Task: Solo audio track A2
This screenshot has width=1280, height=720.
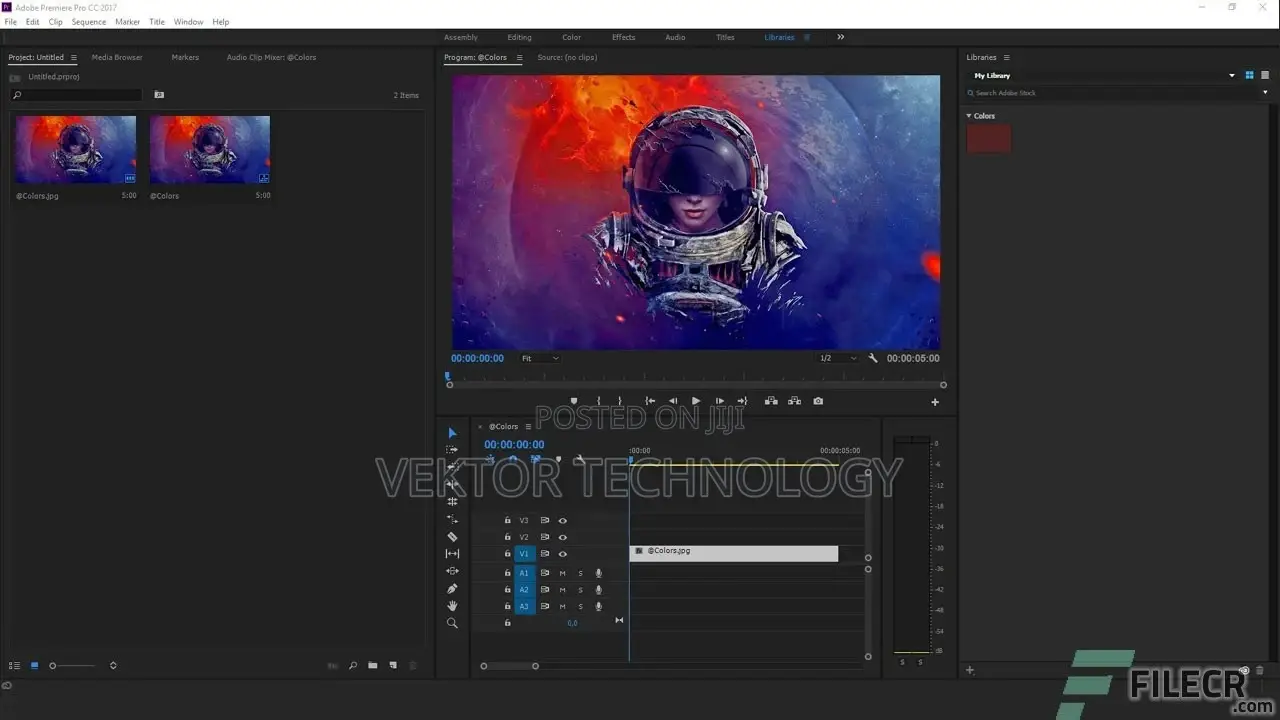Action: pyautogui.click(x=580, y=590)
